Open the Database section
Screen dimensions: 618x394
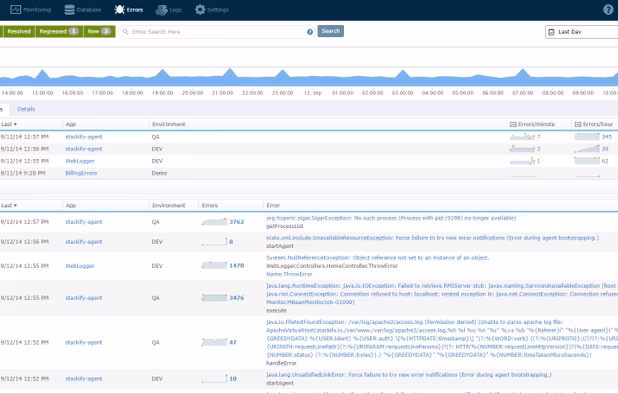point(83,10)
